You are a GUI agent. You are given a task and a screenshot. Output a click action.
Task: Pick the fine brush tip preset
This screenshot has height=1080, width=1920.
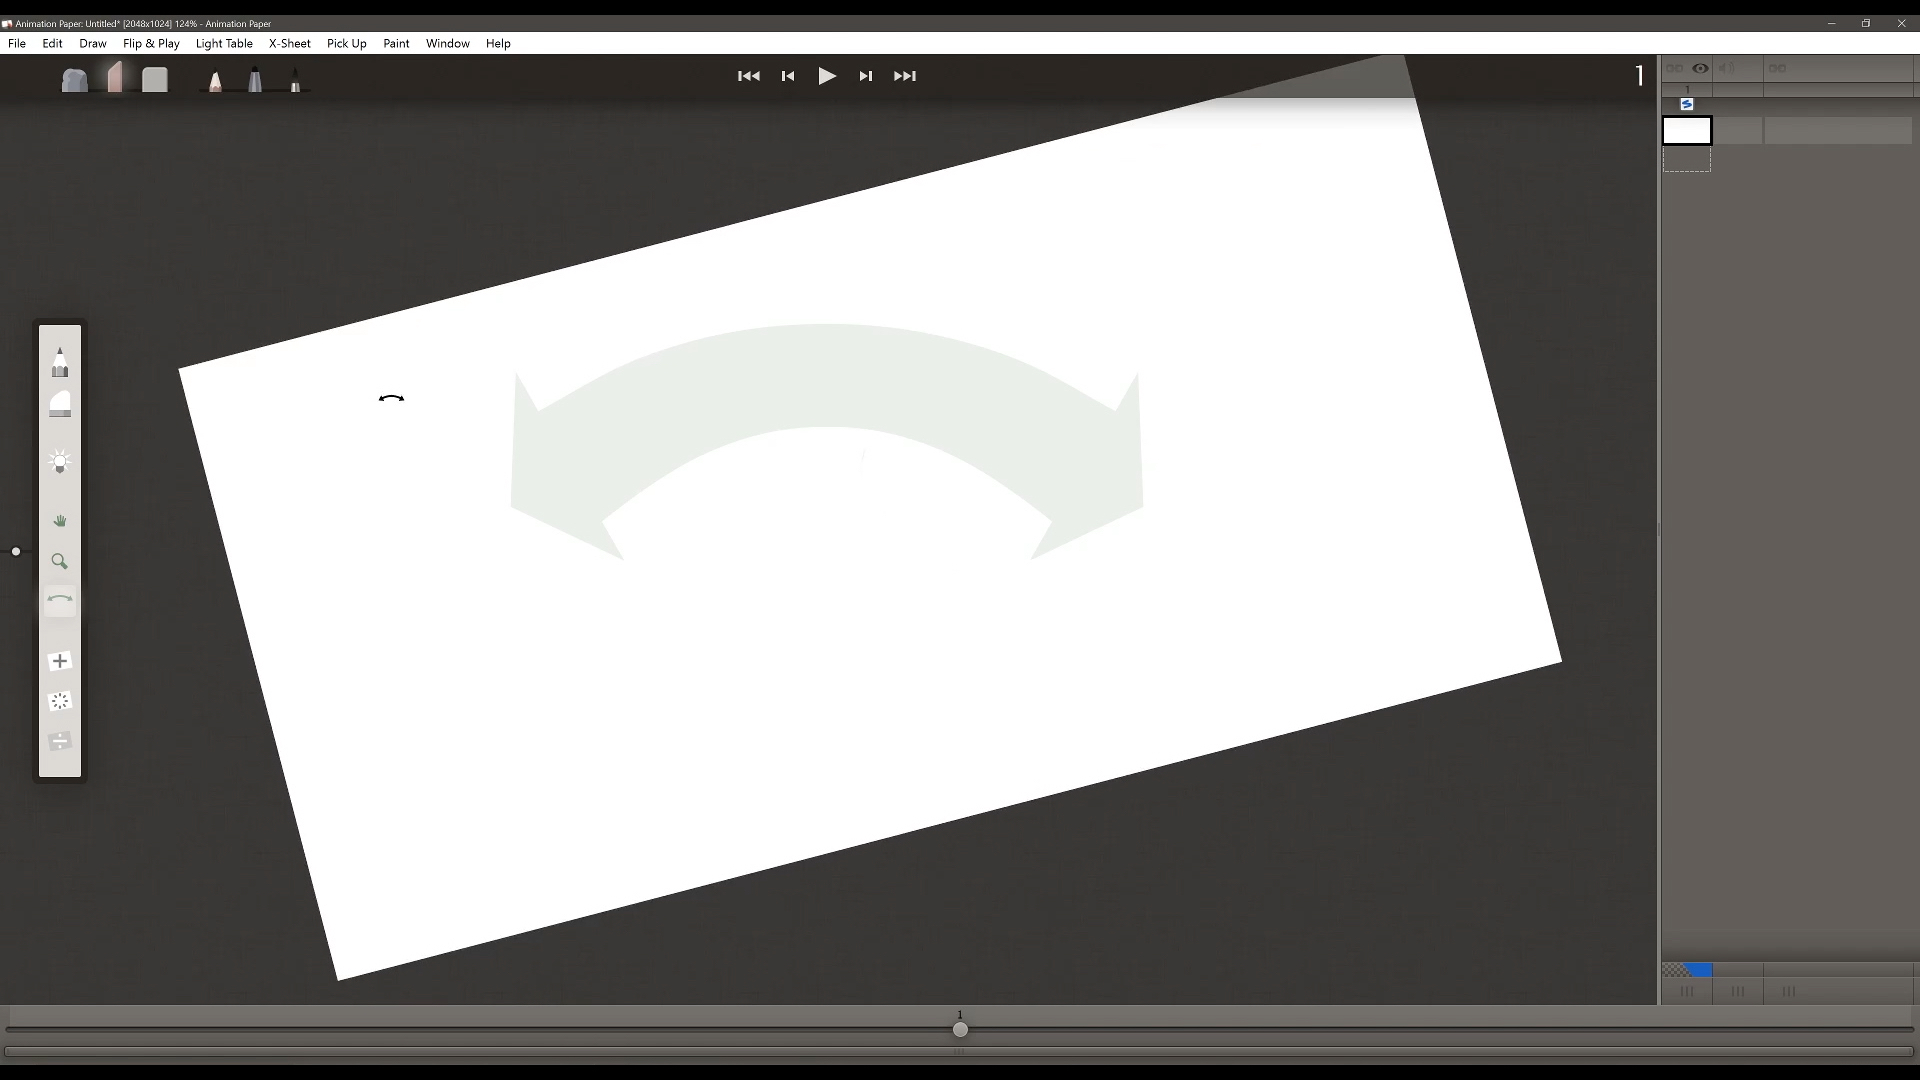295,81
